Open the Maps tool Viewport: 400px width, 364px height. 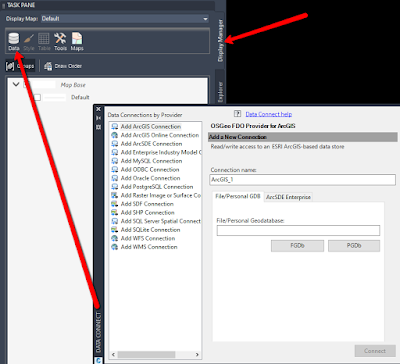pyautogui.click(x=77, y=42)
